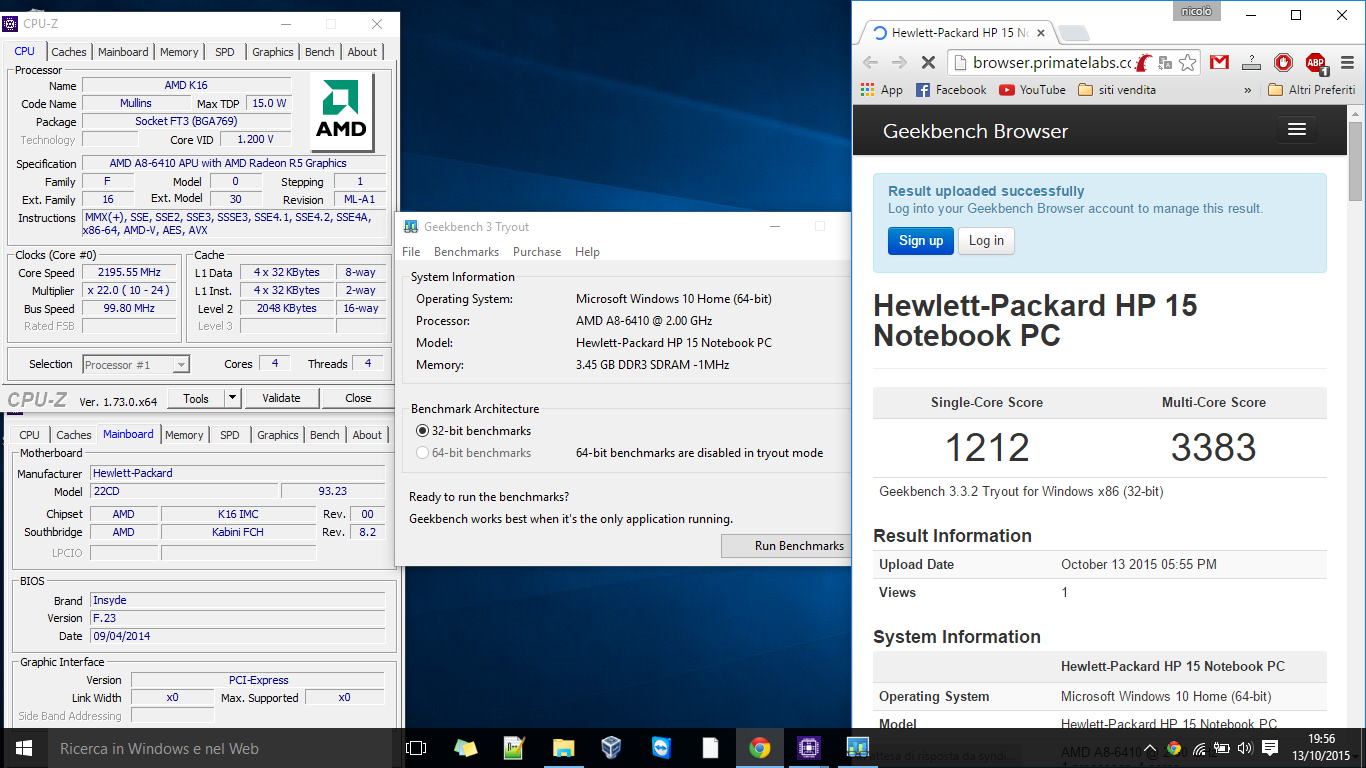Switch to Memory tab in upper CPU-Z

click(179, 52)
